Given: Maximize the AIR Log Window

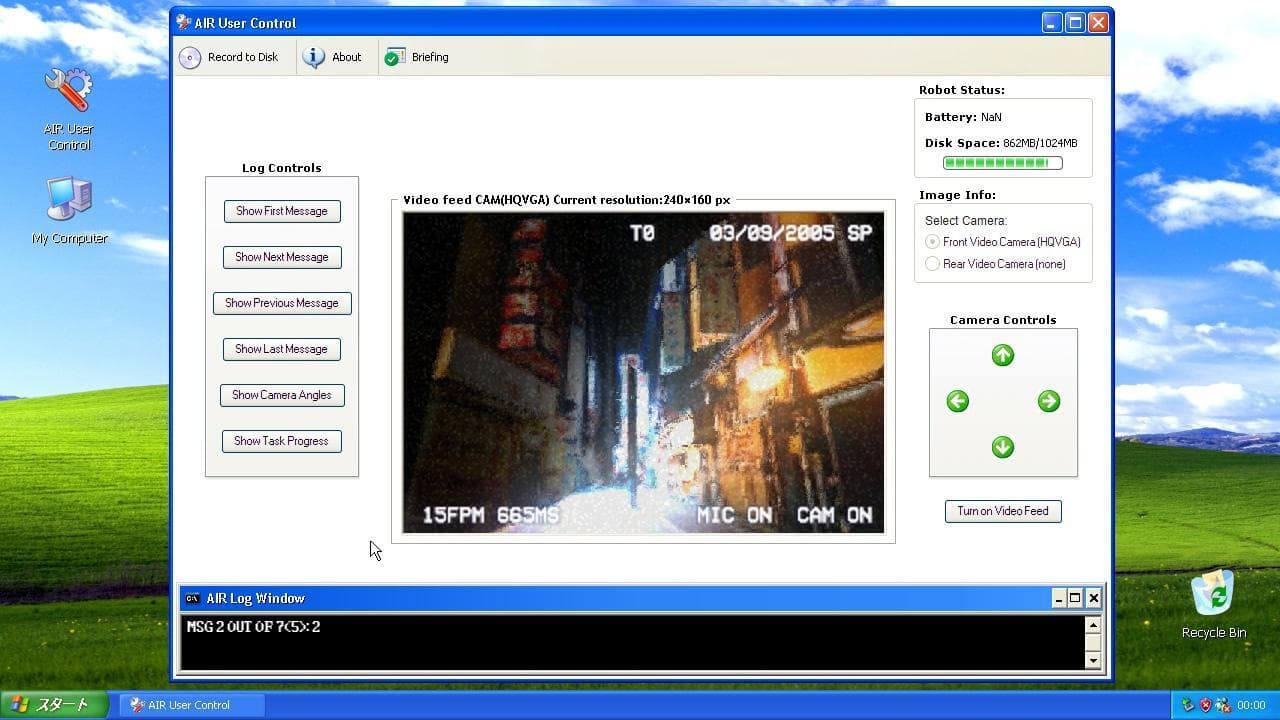Looking at the screenshot, I should [1075, 598].
